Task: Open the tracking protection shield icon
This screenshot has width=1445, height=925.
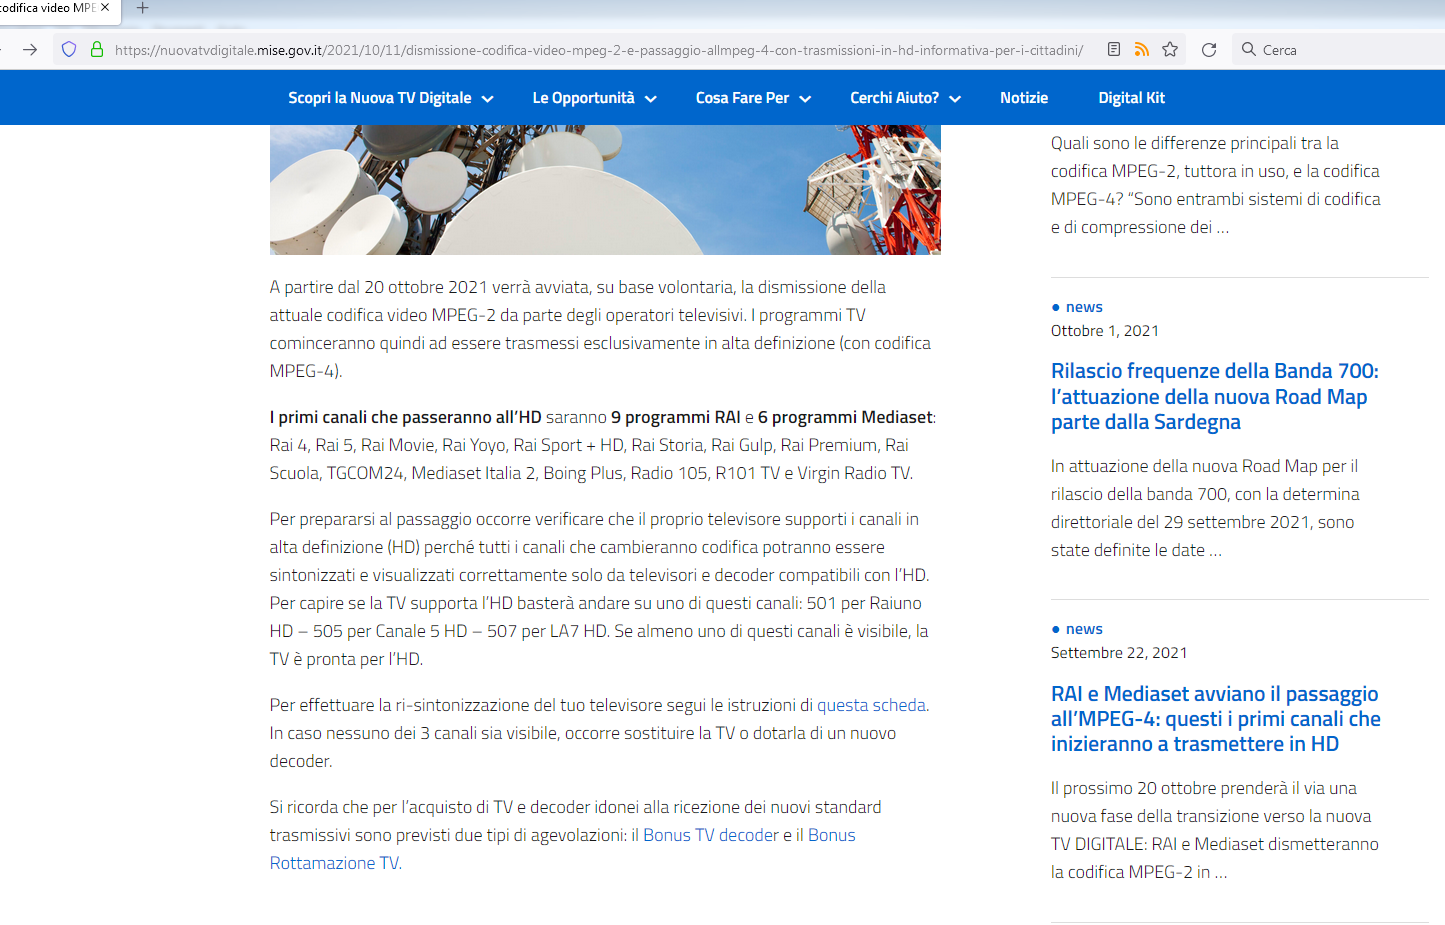Action: tap(69, 49)
